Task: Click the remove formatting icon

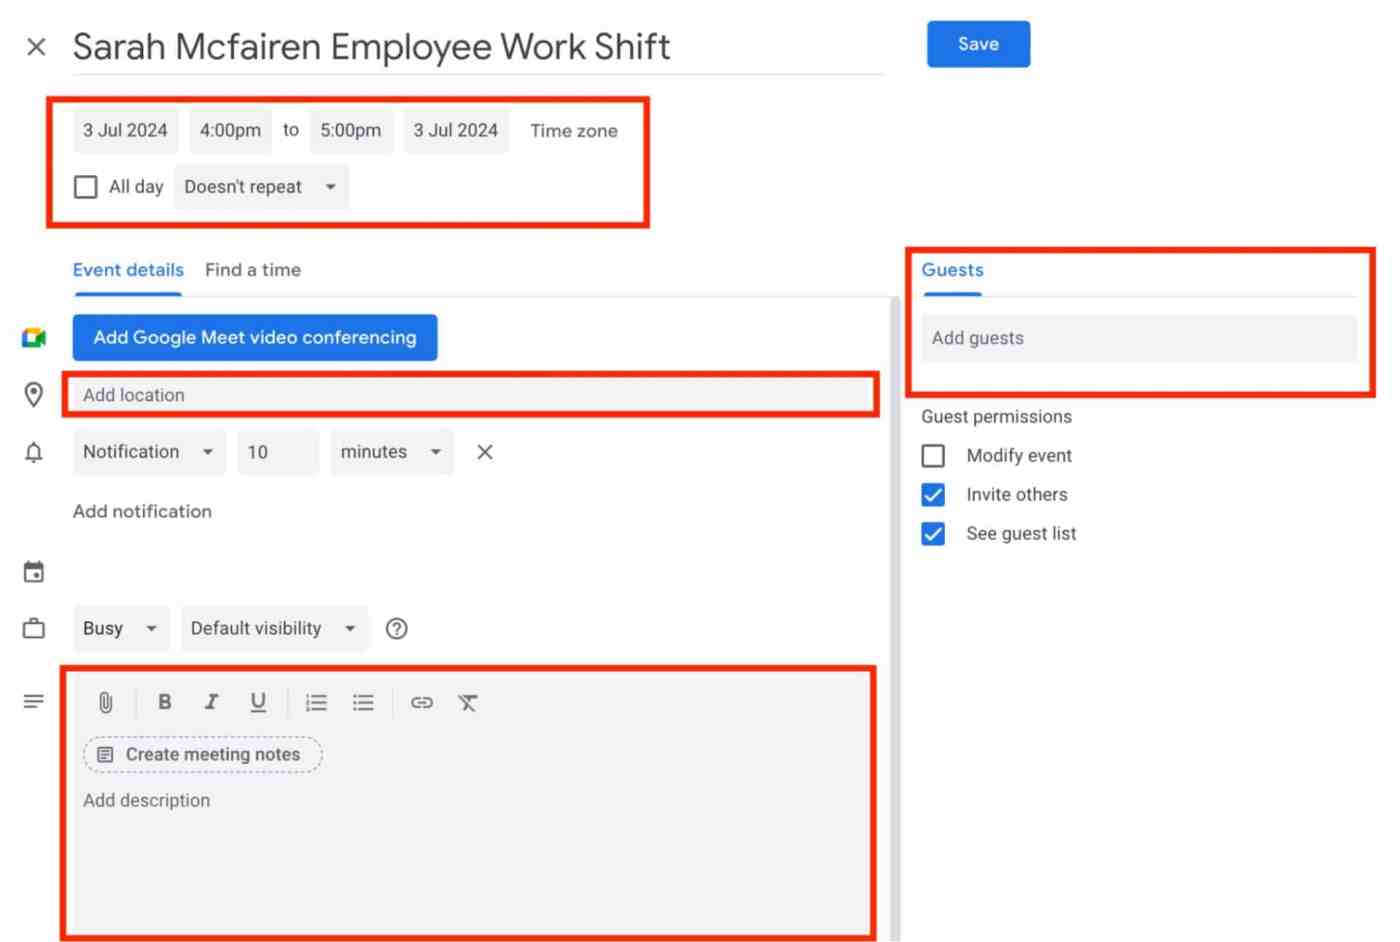Action: tap(467, 702)
